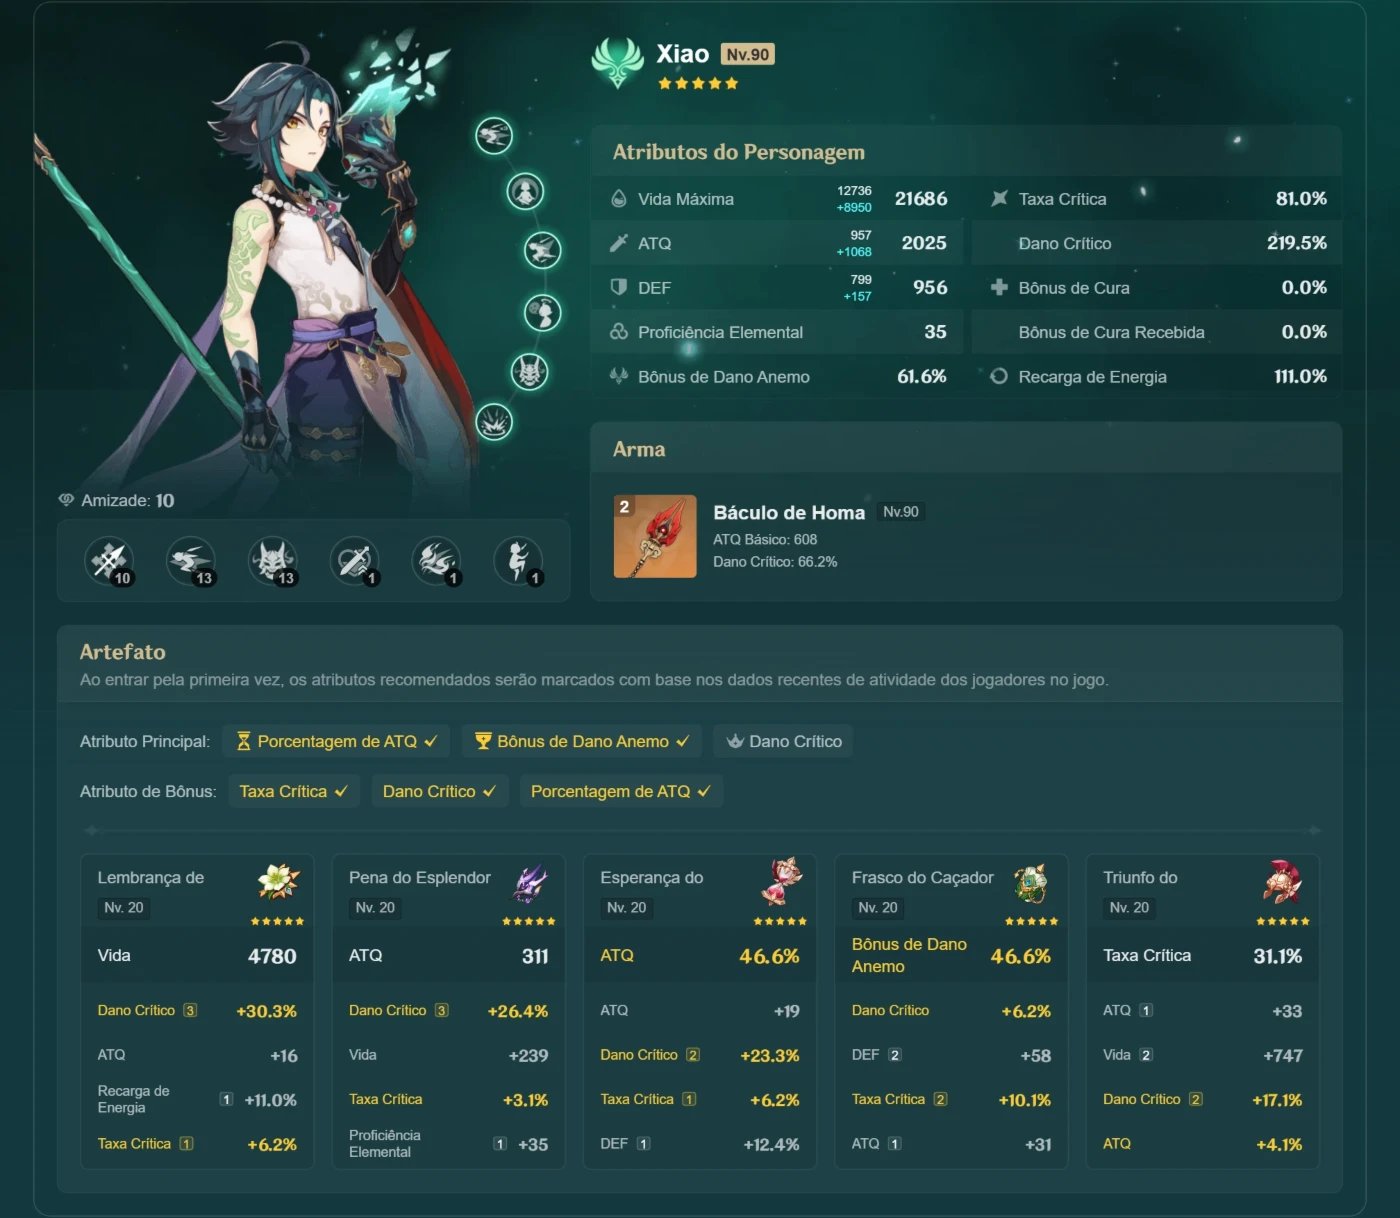Open the dash skill talent beside level 10 talent
The width and height of the screenshot is (1400, 1218).
pos(191,561)
